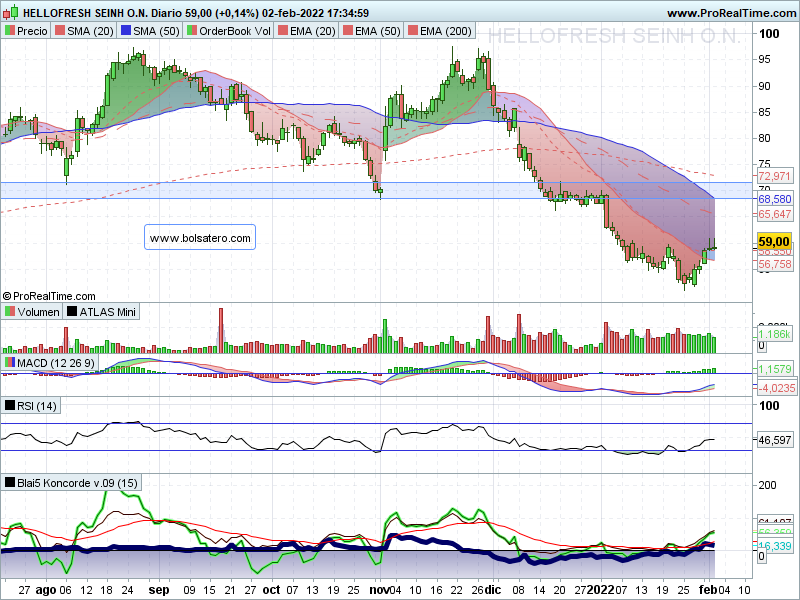
Task: Click the © ProRealTime.com copyright text
Action: click(x=49, y=296)
